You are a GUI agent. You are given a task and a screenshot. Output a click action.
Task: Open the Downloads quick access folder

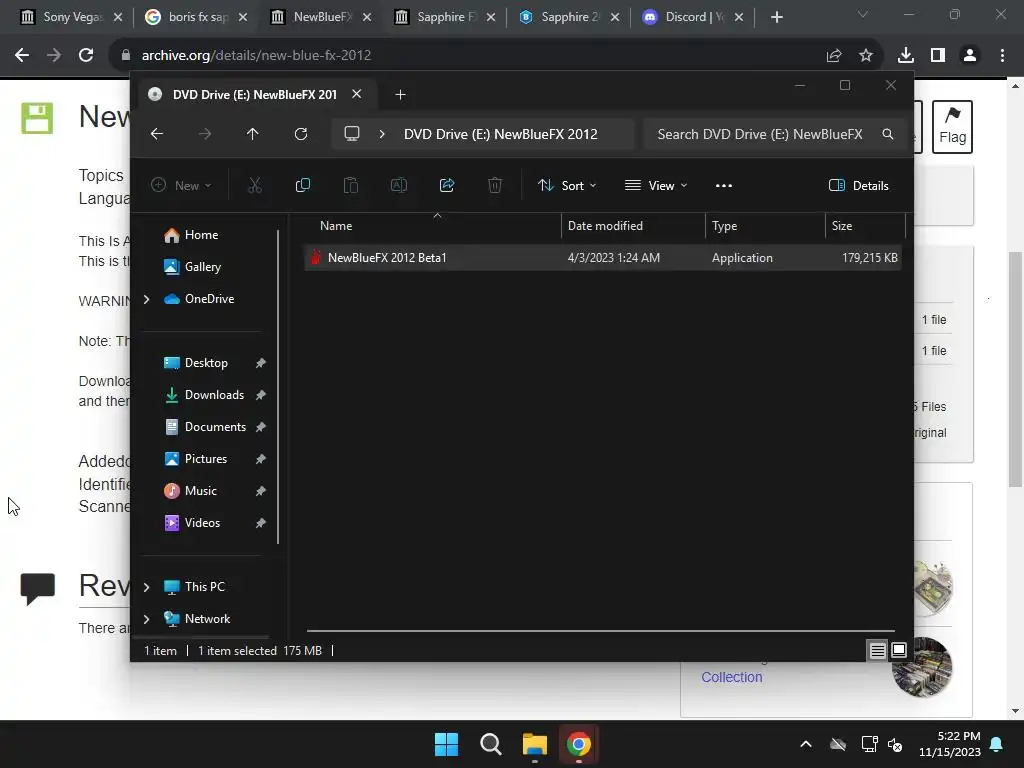click(214, 395)
